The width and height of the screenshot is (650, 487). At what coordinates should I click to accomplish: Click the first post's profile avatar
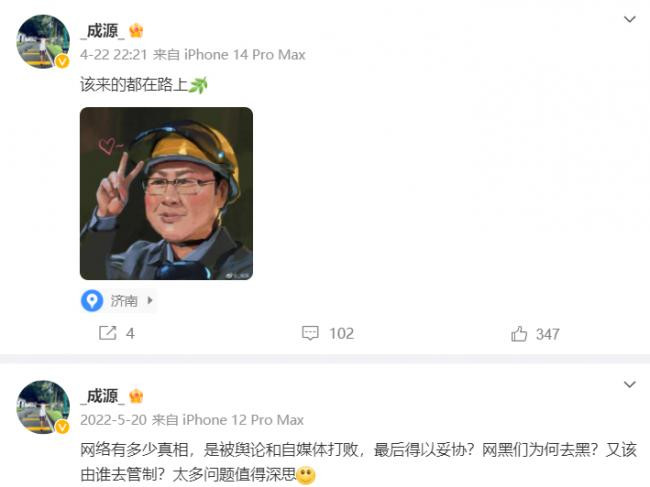[43, 41]
